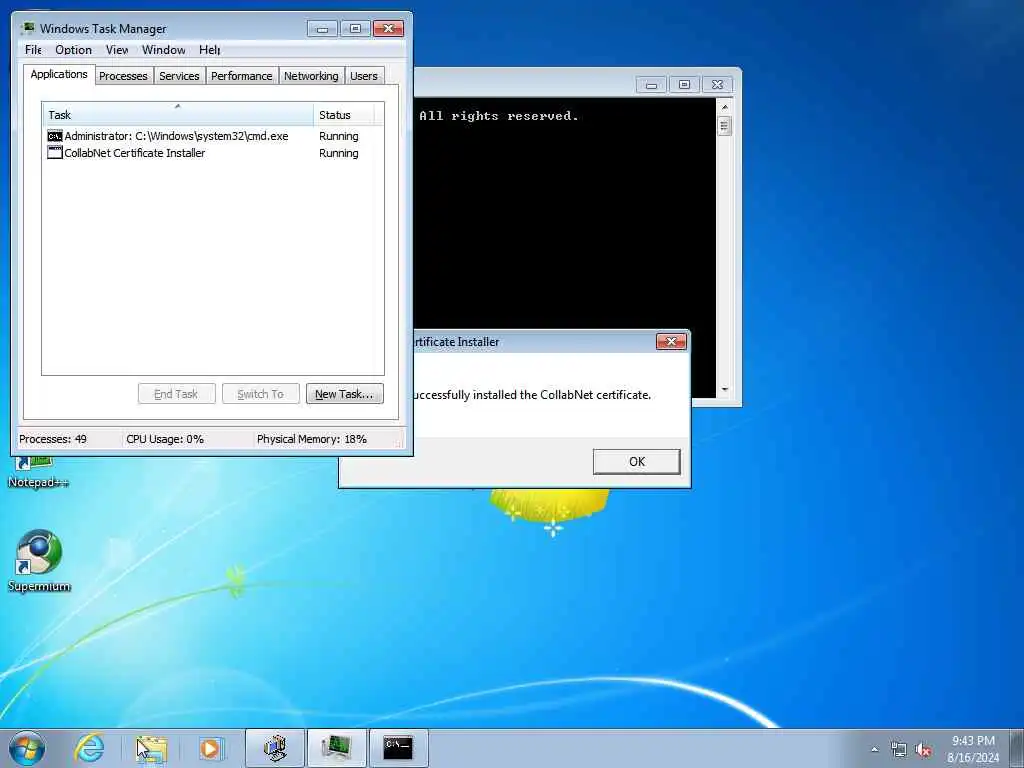Screen dimensions: 1024x768
Task: Select Administrator cmd.exe task row text
Action: pos(176,136)
